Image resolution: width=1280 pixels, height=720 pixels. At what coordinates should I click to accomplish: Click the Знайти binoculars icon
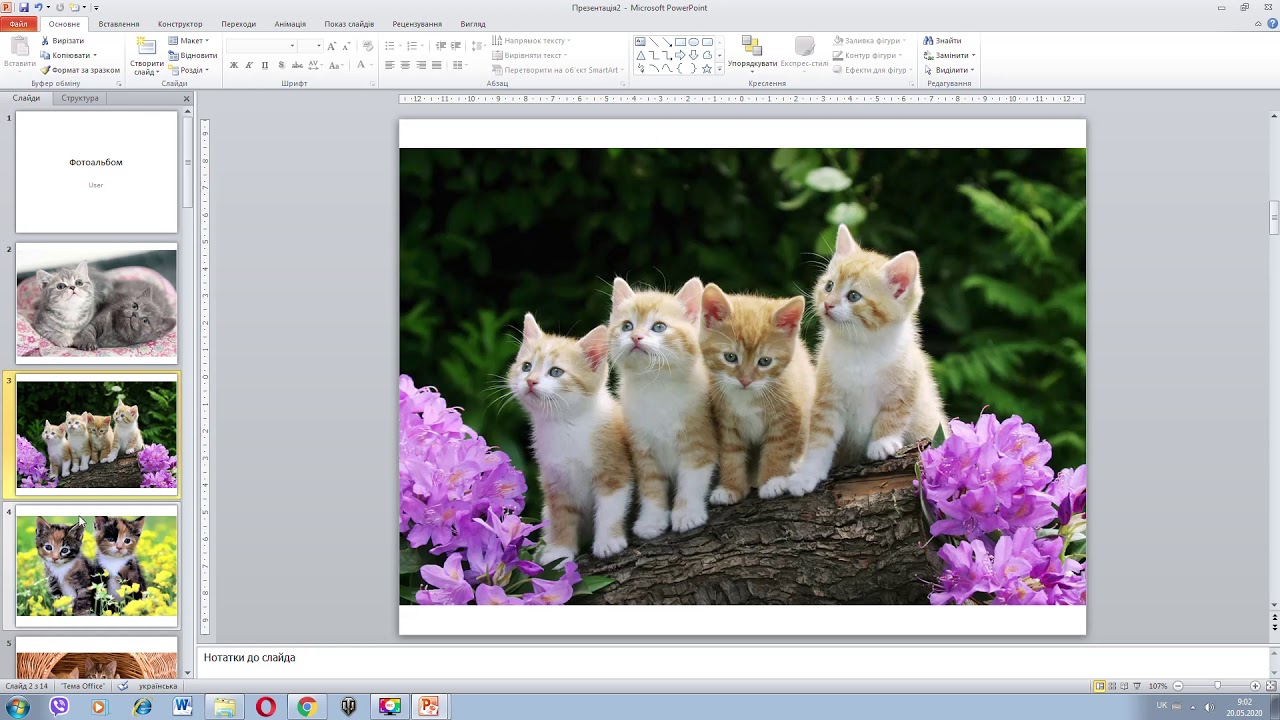pos(929,41)
